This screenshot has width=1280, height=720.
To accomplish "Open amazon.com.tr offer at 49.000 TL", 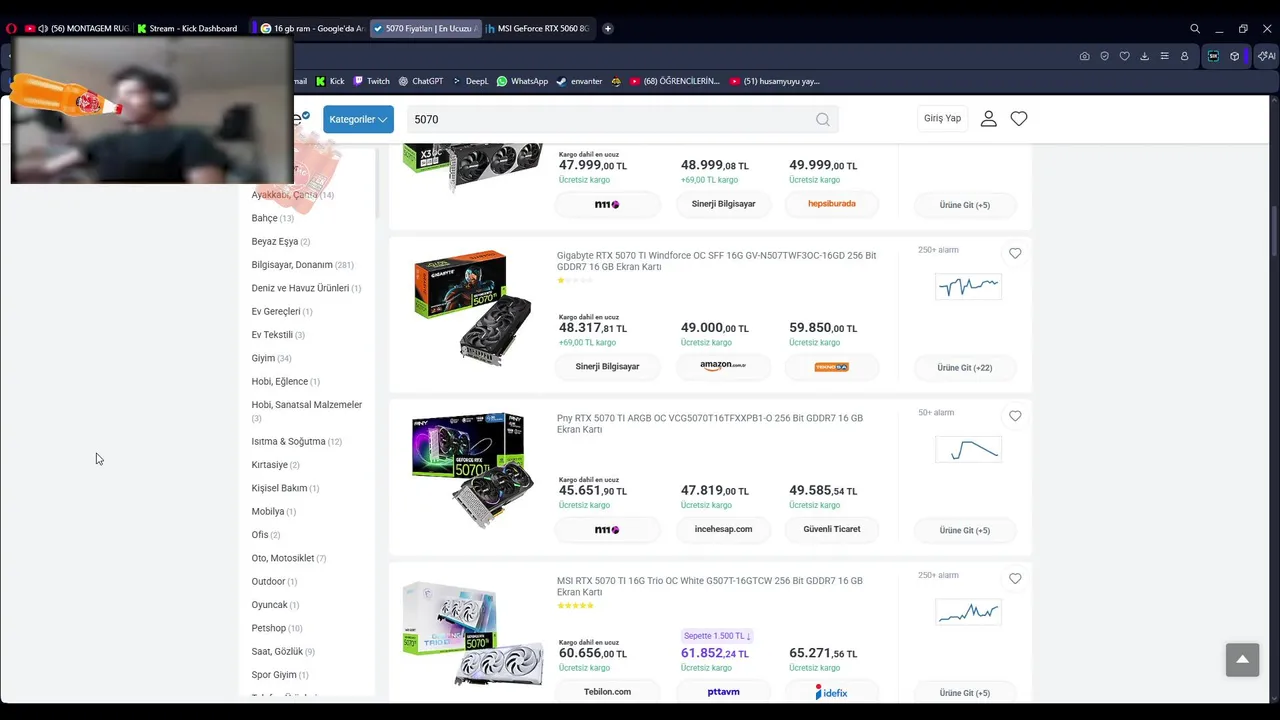I will coord(723,367).
